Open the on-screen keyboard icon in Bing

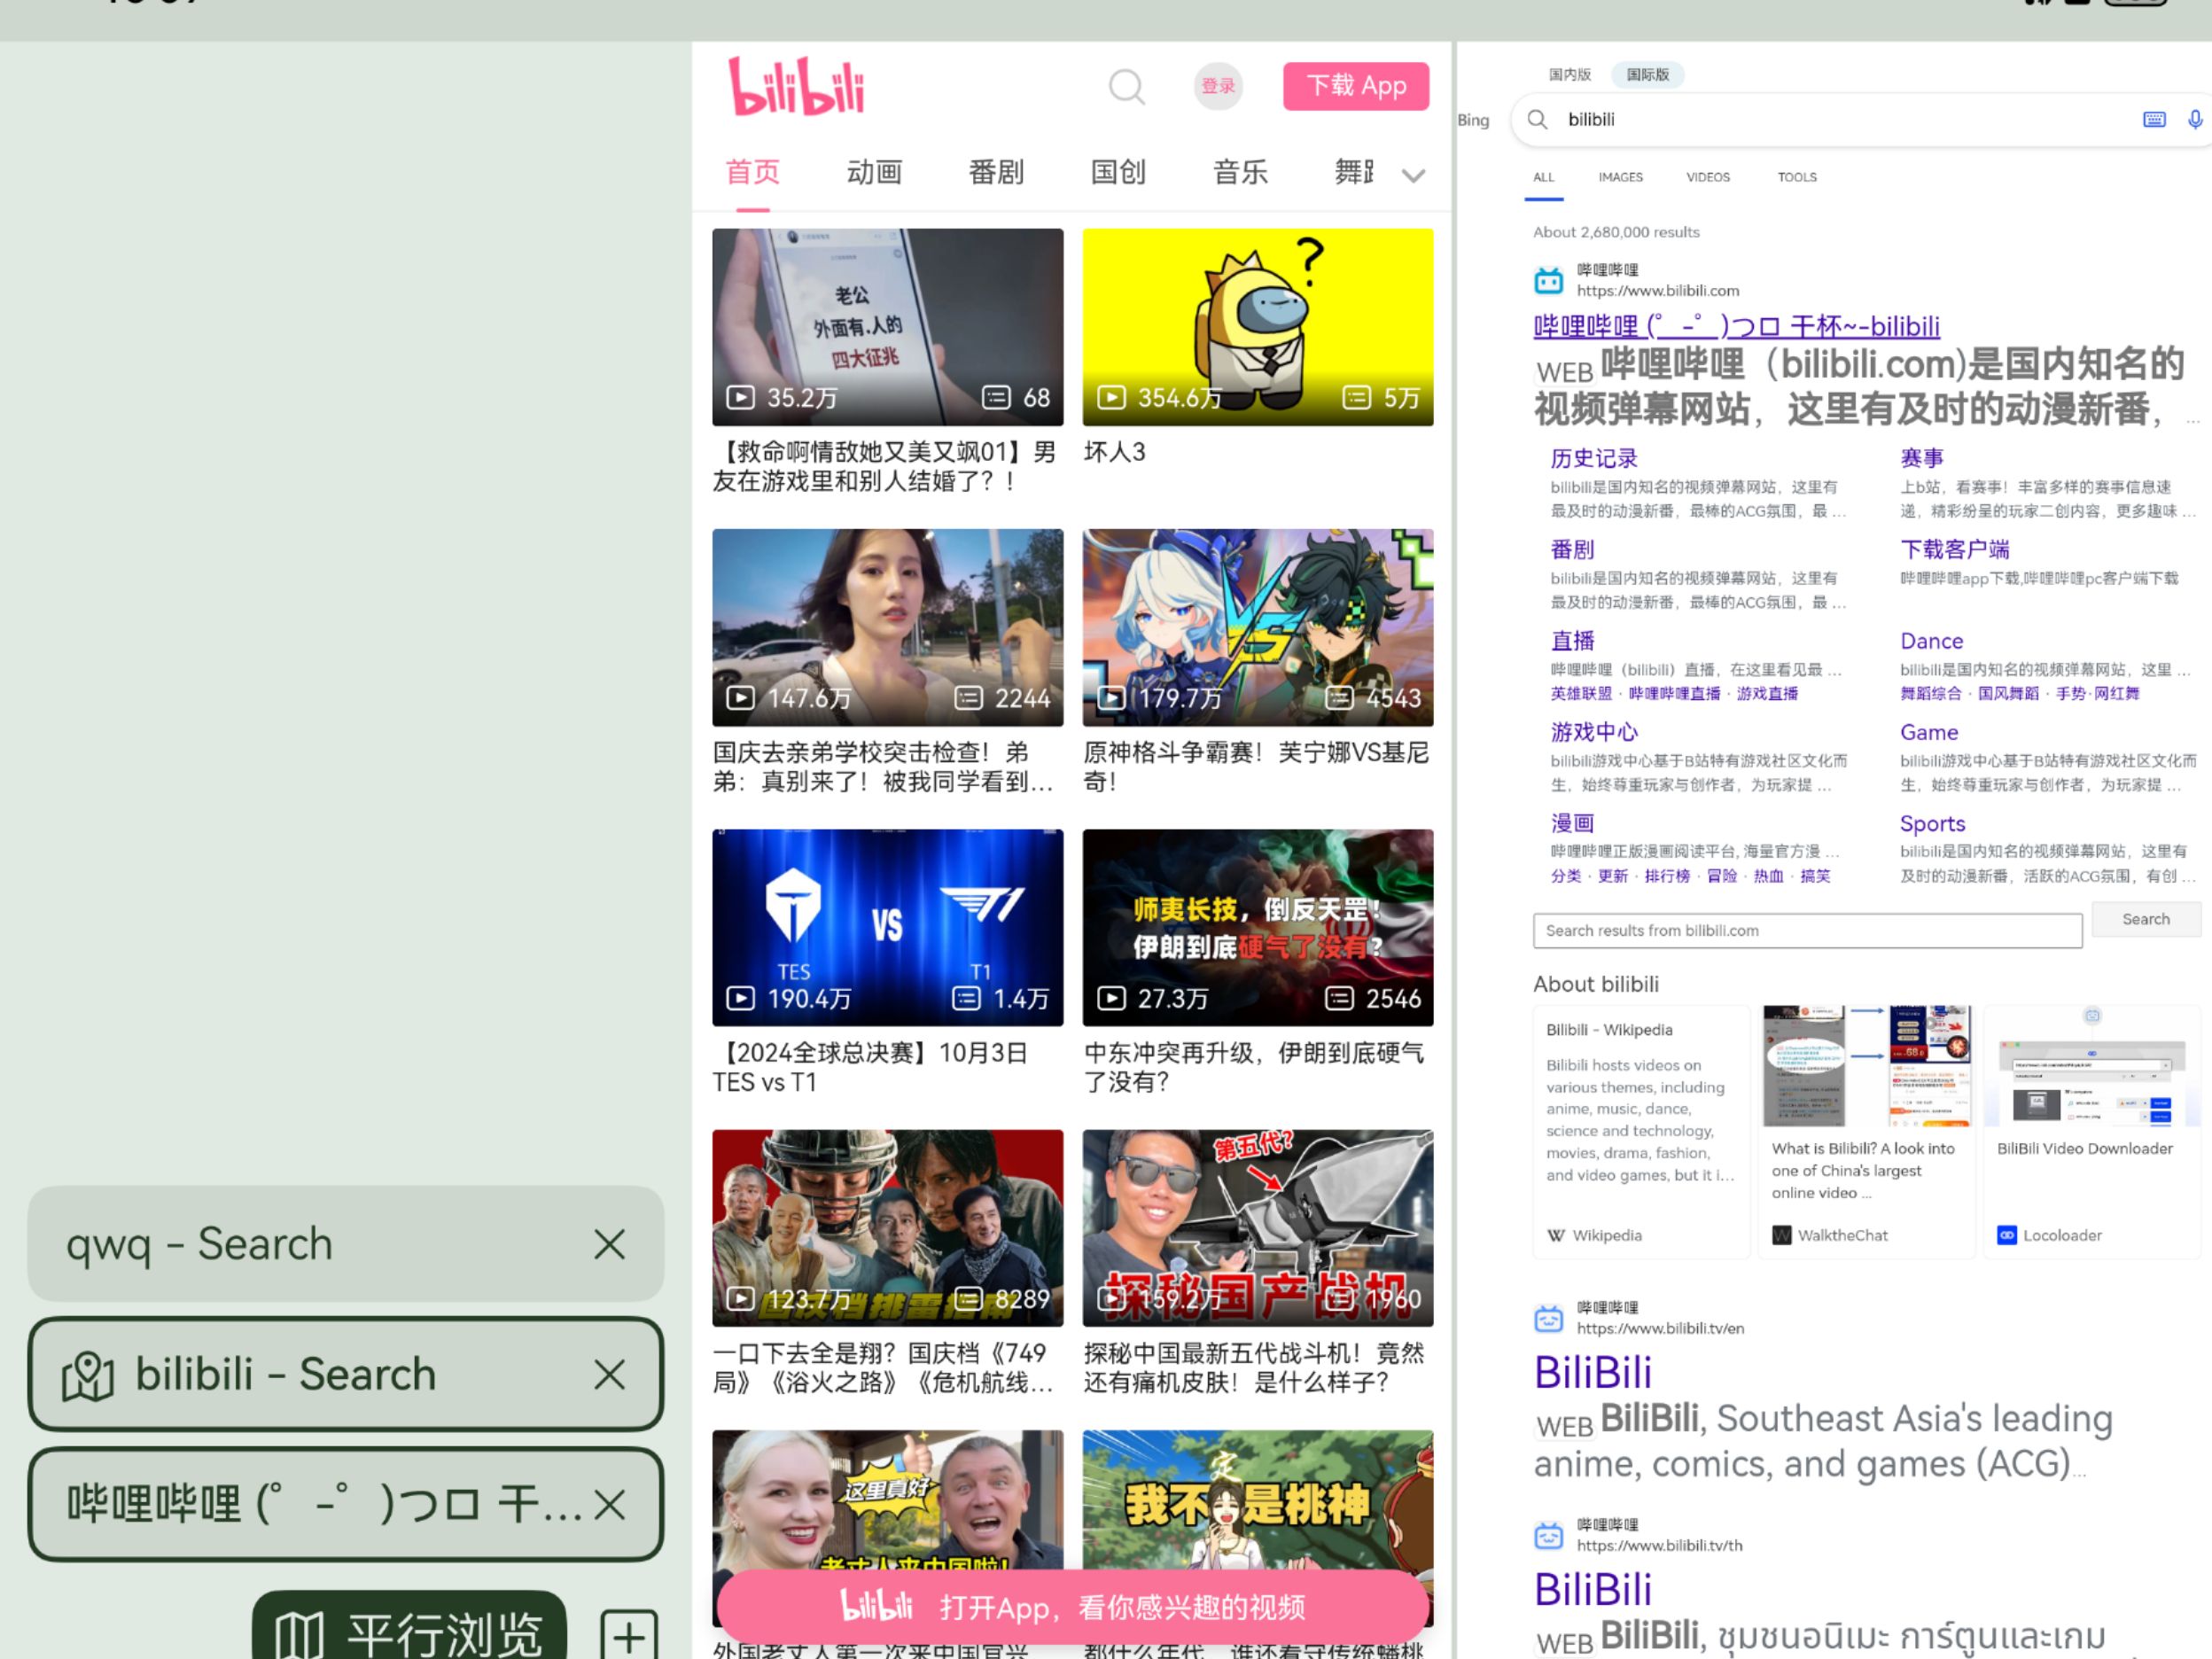(x=2154, y=120)
